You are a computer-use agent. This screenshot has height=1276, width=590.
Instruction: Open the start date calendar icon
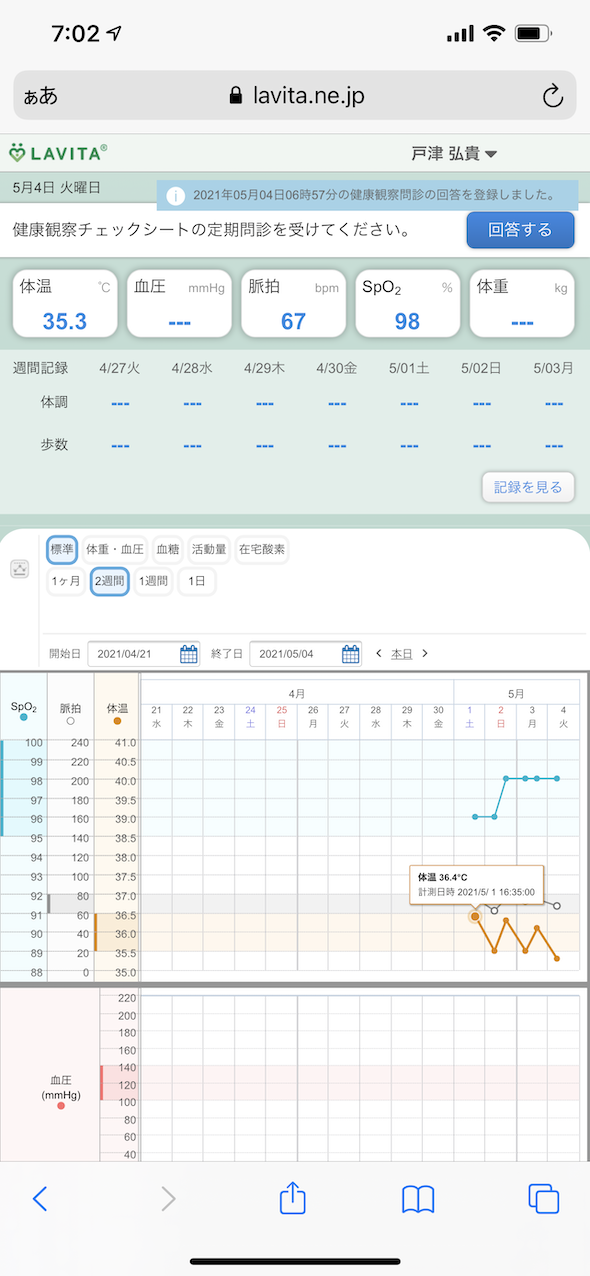point(189,654)
